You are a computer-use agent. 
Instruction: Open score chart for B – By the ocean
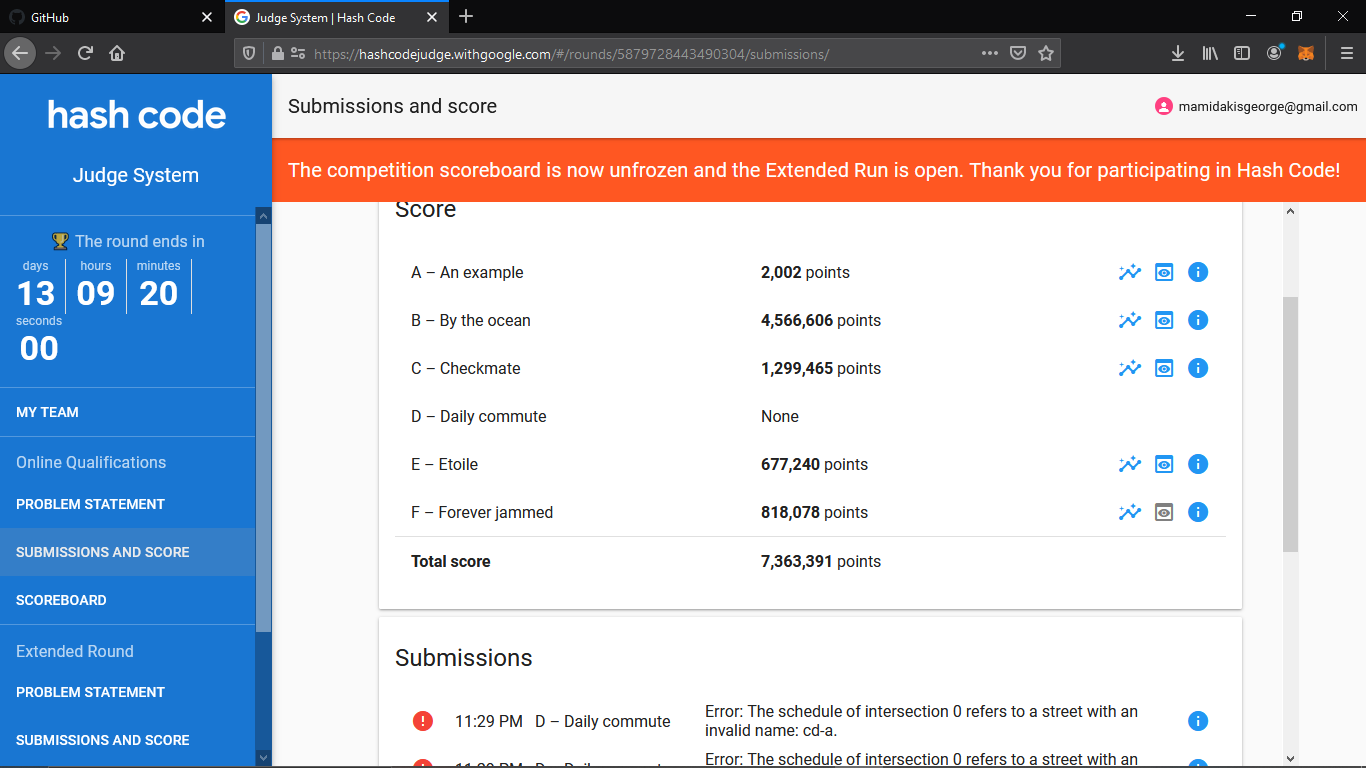click(1130, 320)
